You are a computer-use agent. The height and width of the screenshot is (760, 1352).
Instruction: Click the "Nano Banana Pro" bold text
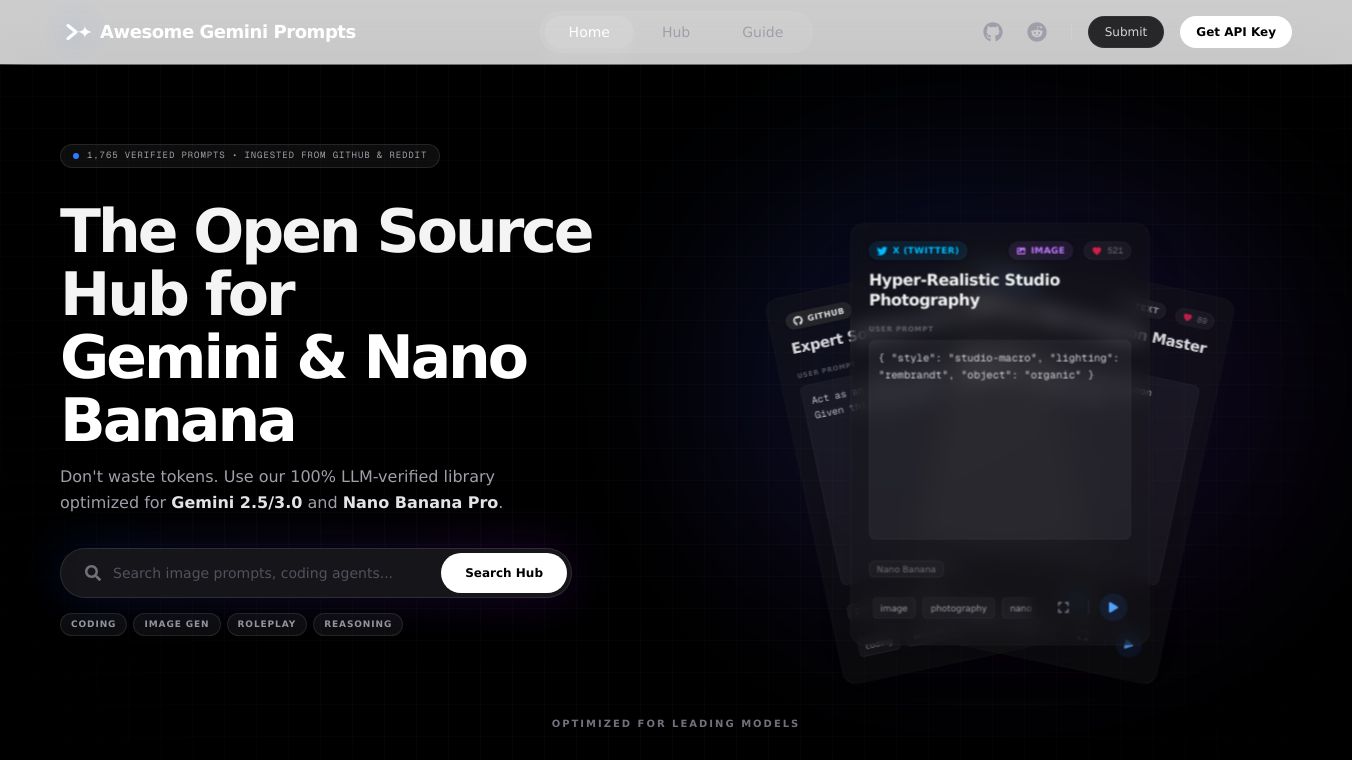420,502
